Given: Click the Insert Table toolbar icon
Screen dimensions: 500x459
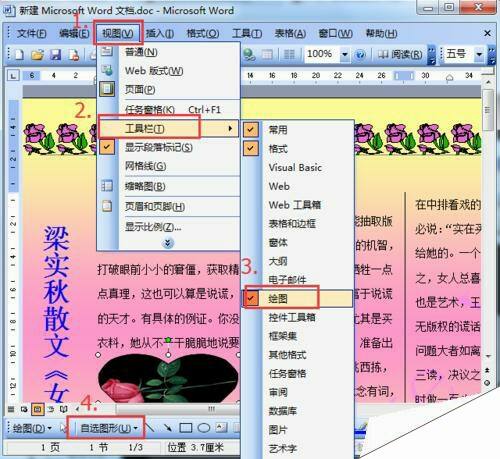Looking at the screenshot, I should click(267, 54).
